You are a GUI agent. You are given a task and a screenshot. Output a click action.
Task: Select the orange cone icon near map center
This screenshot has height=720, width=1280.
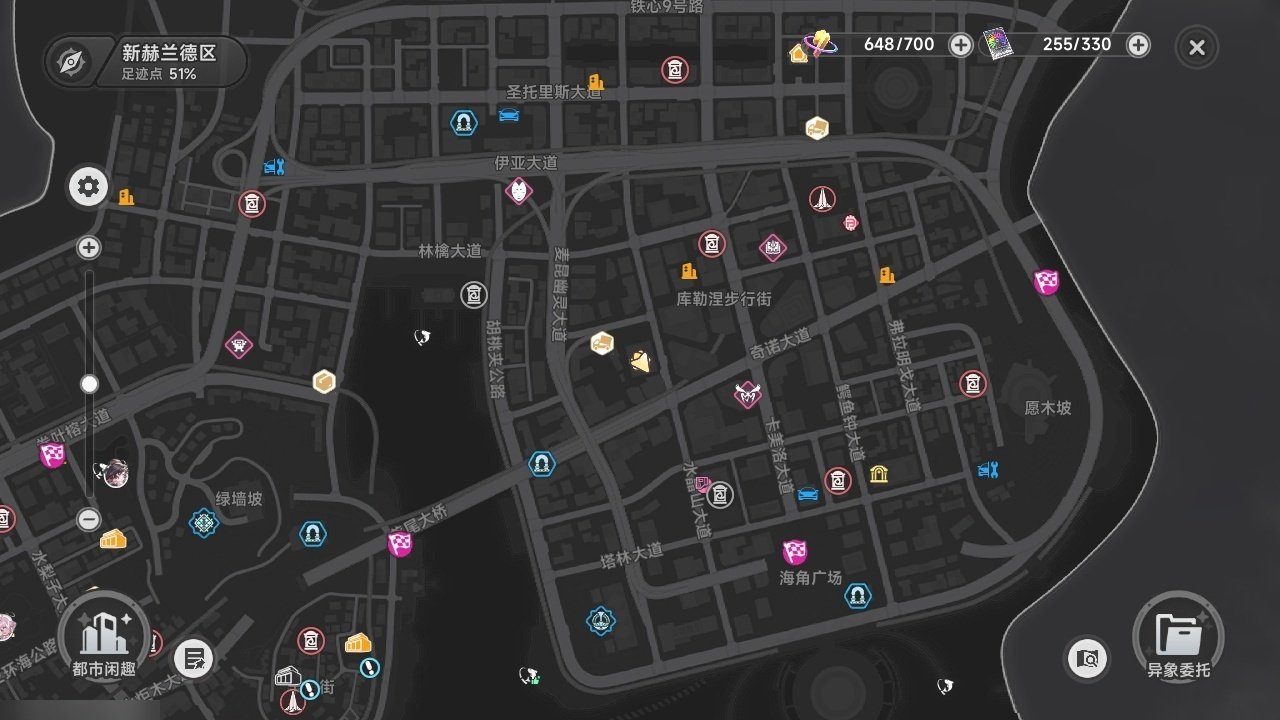(641, 362)
